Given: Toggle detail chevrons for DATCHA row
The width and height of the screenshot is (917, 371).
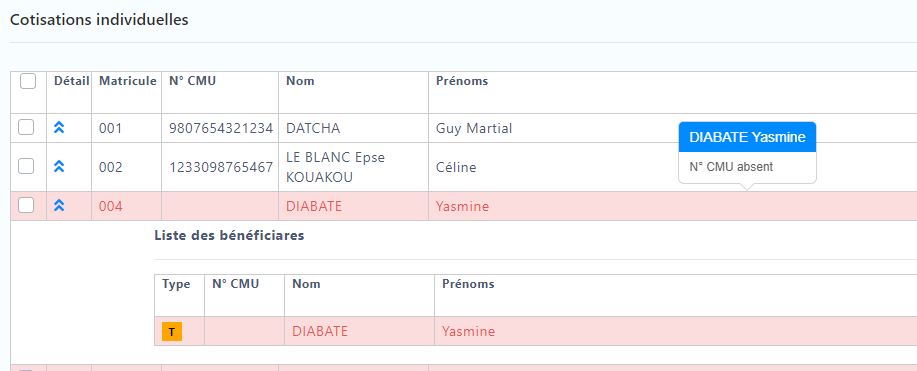Looking at the screenshot, I should point(58,128).
